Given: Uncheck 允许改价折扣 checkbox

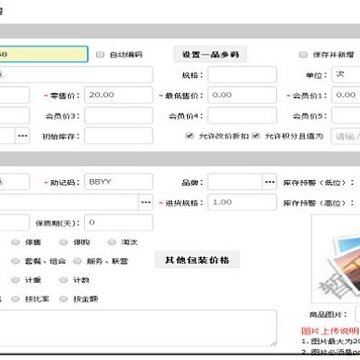Looking at the screenshot, I should (x=190, y=136).
